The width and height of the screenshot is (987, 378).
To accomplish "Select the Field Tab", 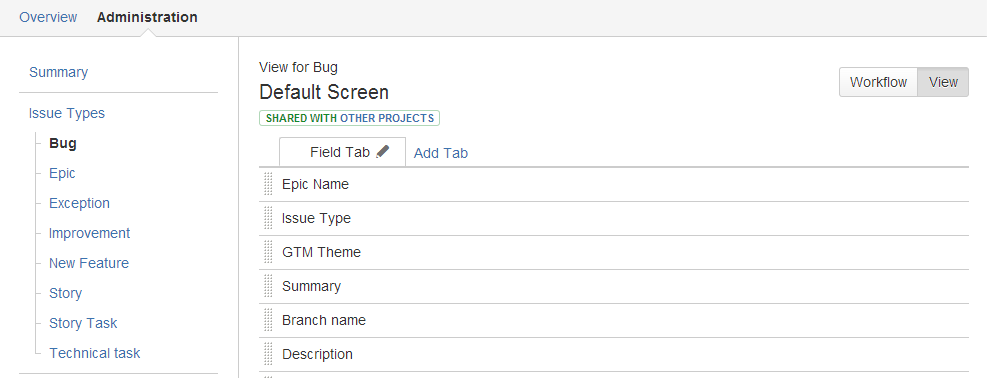I will 342,152.
